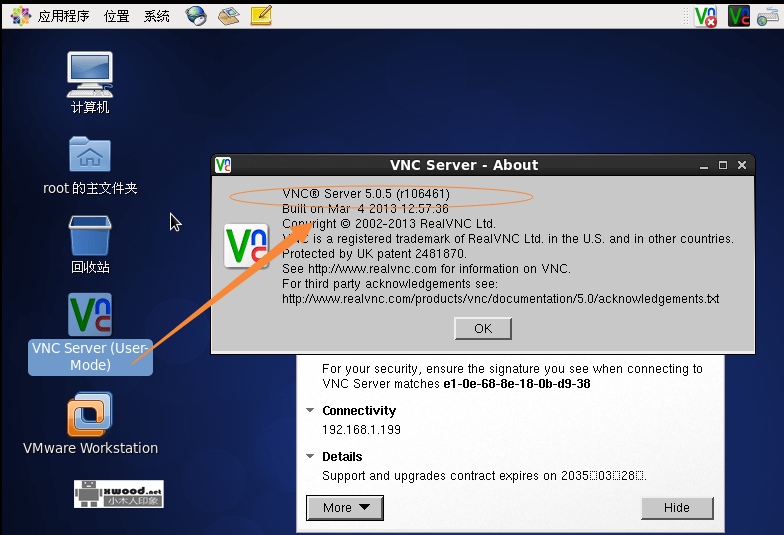Close the VNC Server About window
The image size is (784, 535).
coord(742,166)
